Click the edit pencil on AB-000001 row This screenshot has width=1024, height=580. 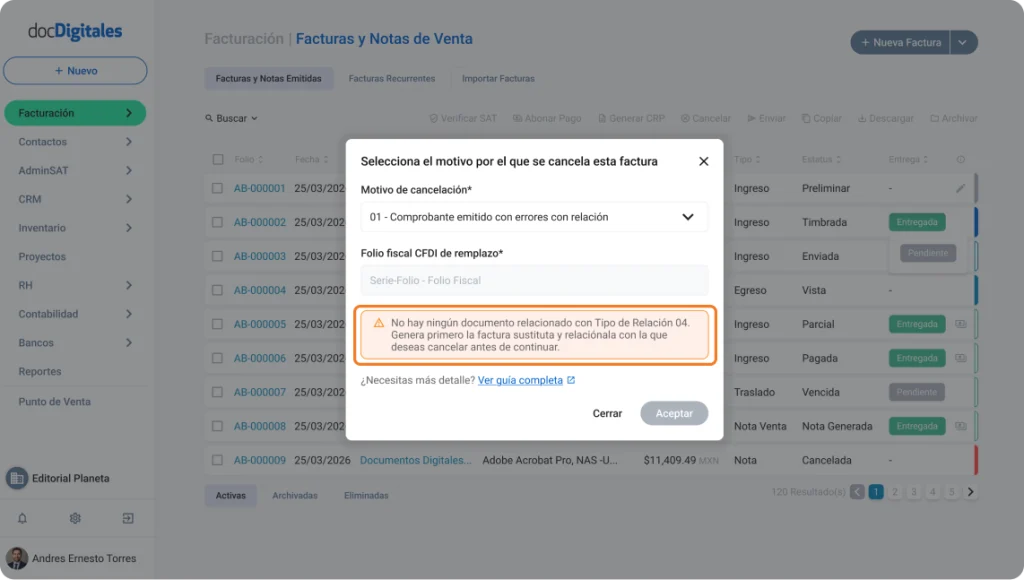click(960, 188)
